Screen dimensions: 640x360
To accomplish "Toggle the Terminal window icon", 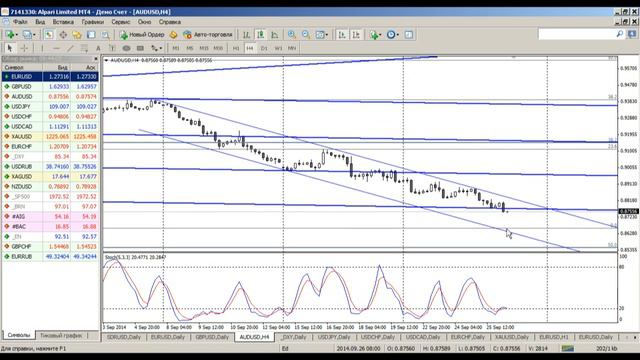I will coord(91,35).
